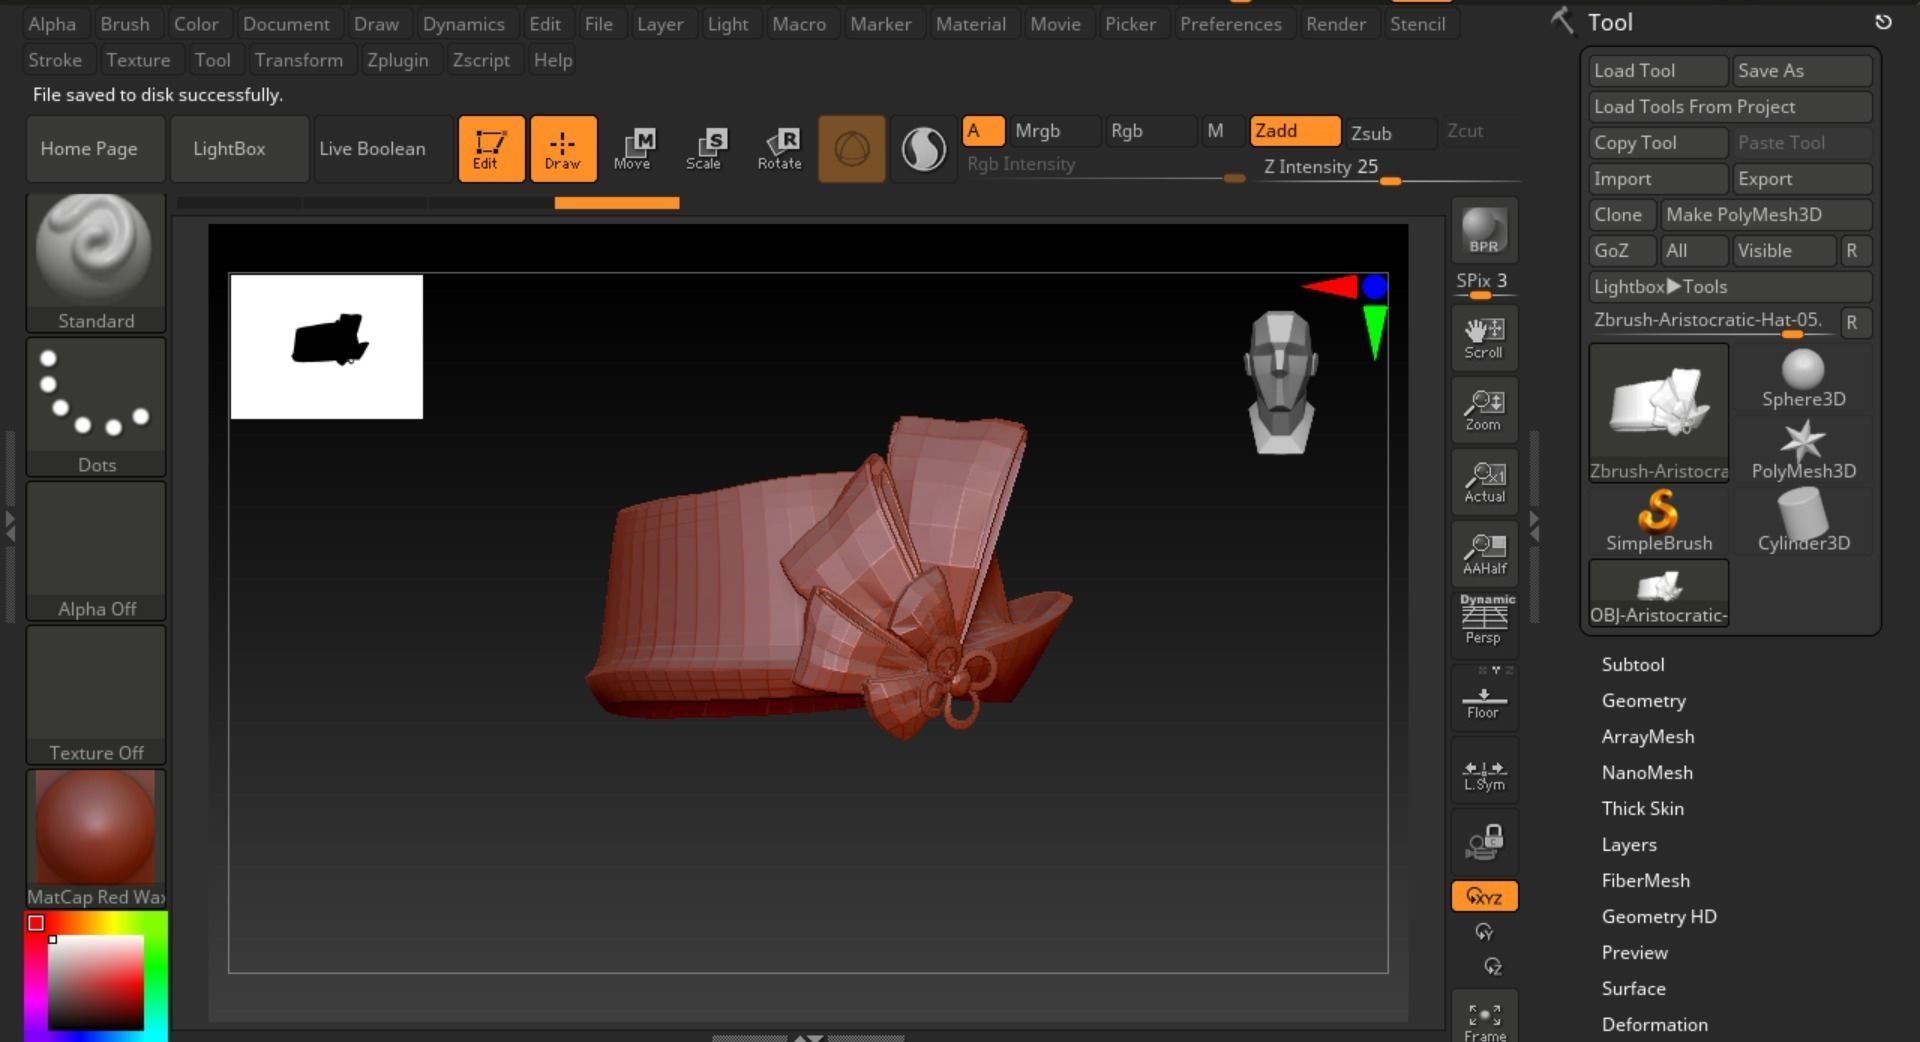Expand the NanoMesh section

tap(1647, 773)
